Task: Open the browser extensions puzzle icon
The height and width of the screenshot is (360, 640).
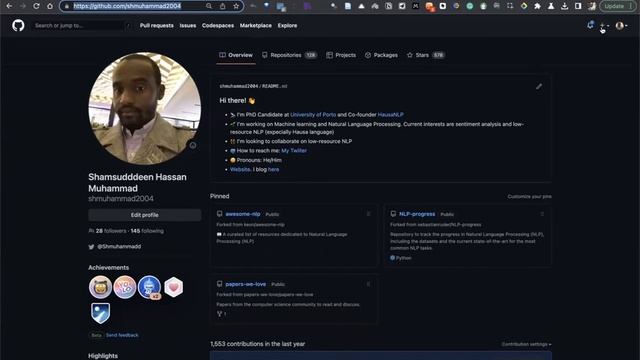Action: coord(537,6)
